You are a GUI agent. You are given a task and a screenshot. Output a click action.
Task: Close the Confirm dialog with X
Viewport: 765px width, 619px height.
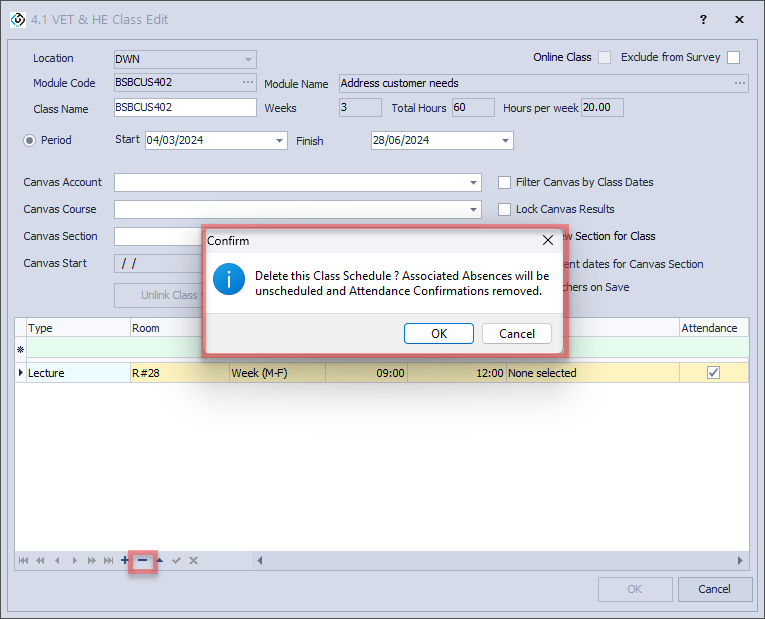pyautogui.click(x=547, y=241)
